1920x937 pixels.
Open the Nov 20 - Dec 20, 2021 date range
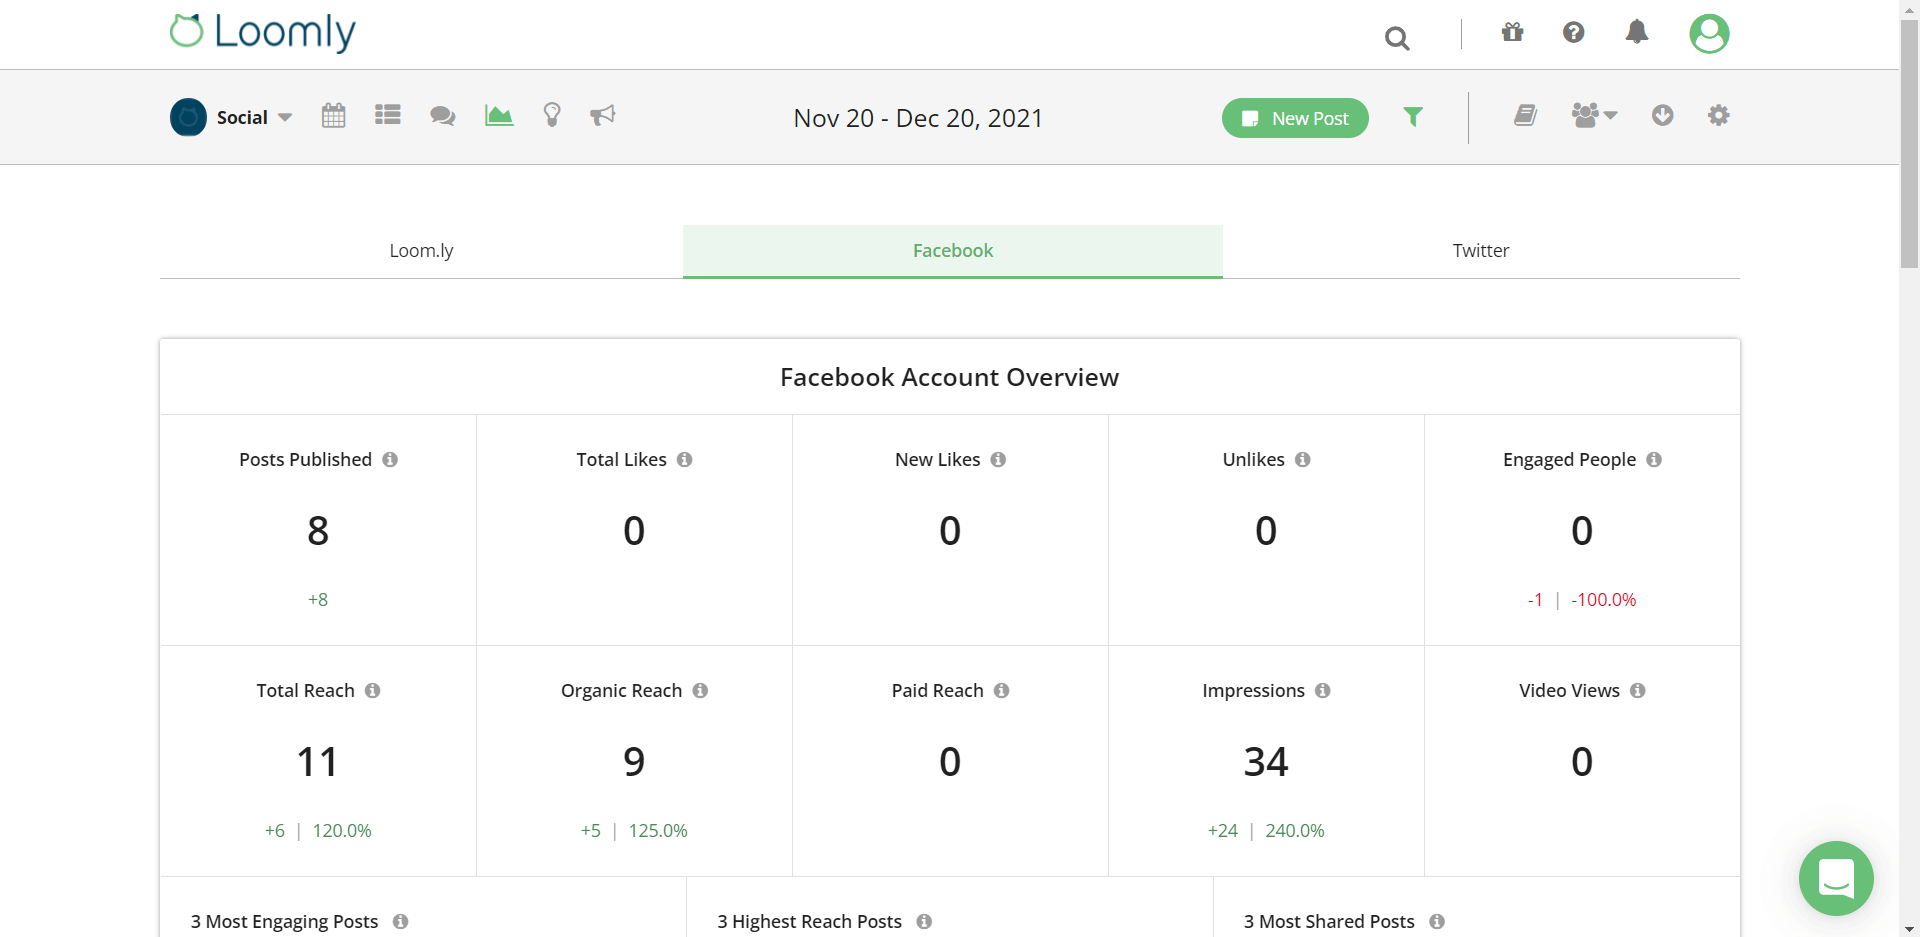click(x=918, y=118)
